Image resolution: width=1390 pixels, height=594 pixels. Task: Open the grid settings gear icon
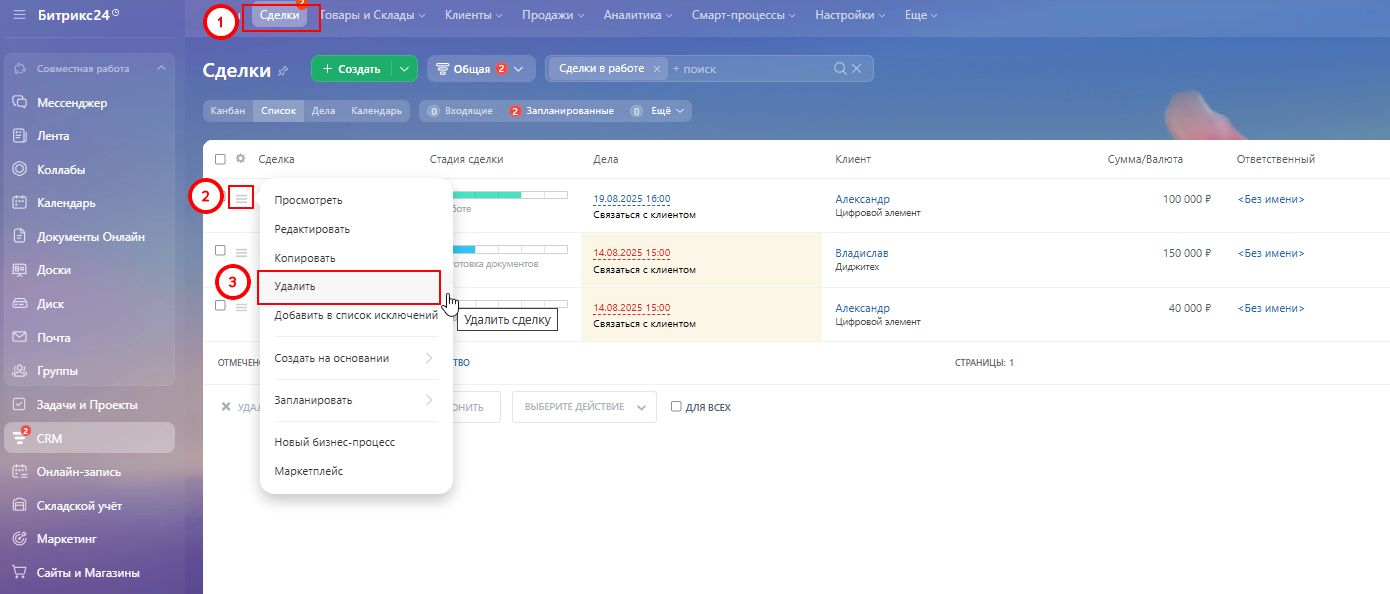(240, 159)
